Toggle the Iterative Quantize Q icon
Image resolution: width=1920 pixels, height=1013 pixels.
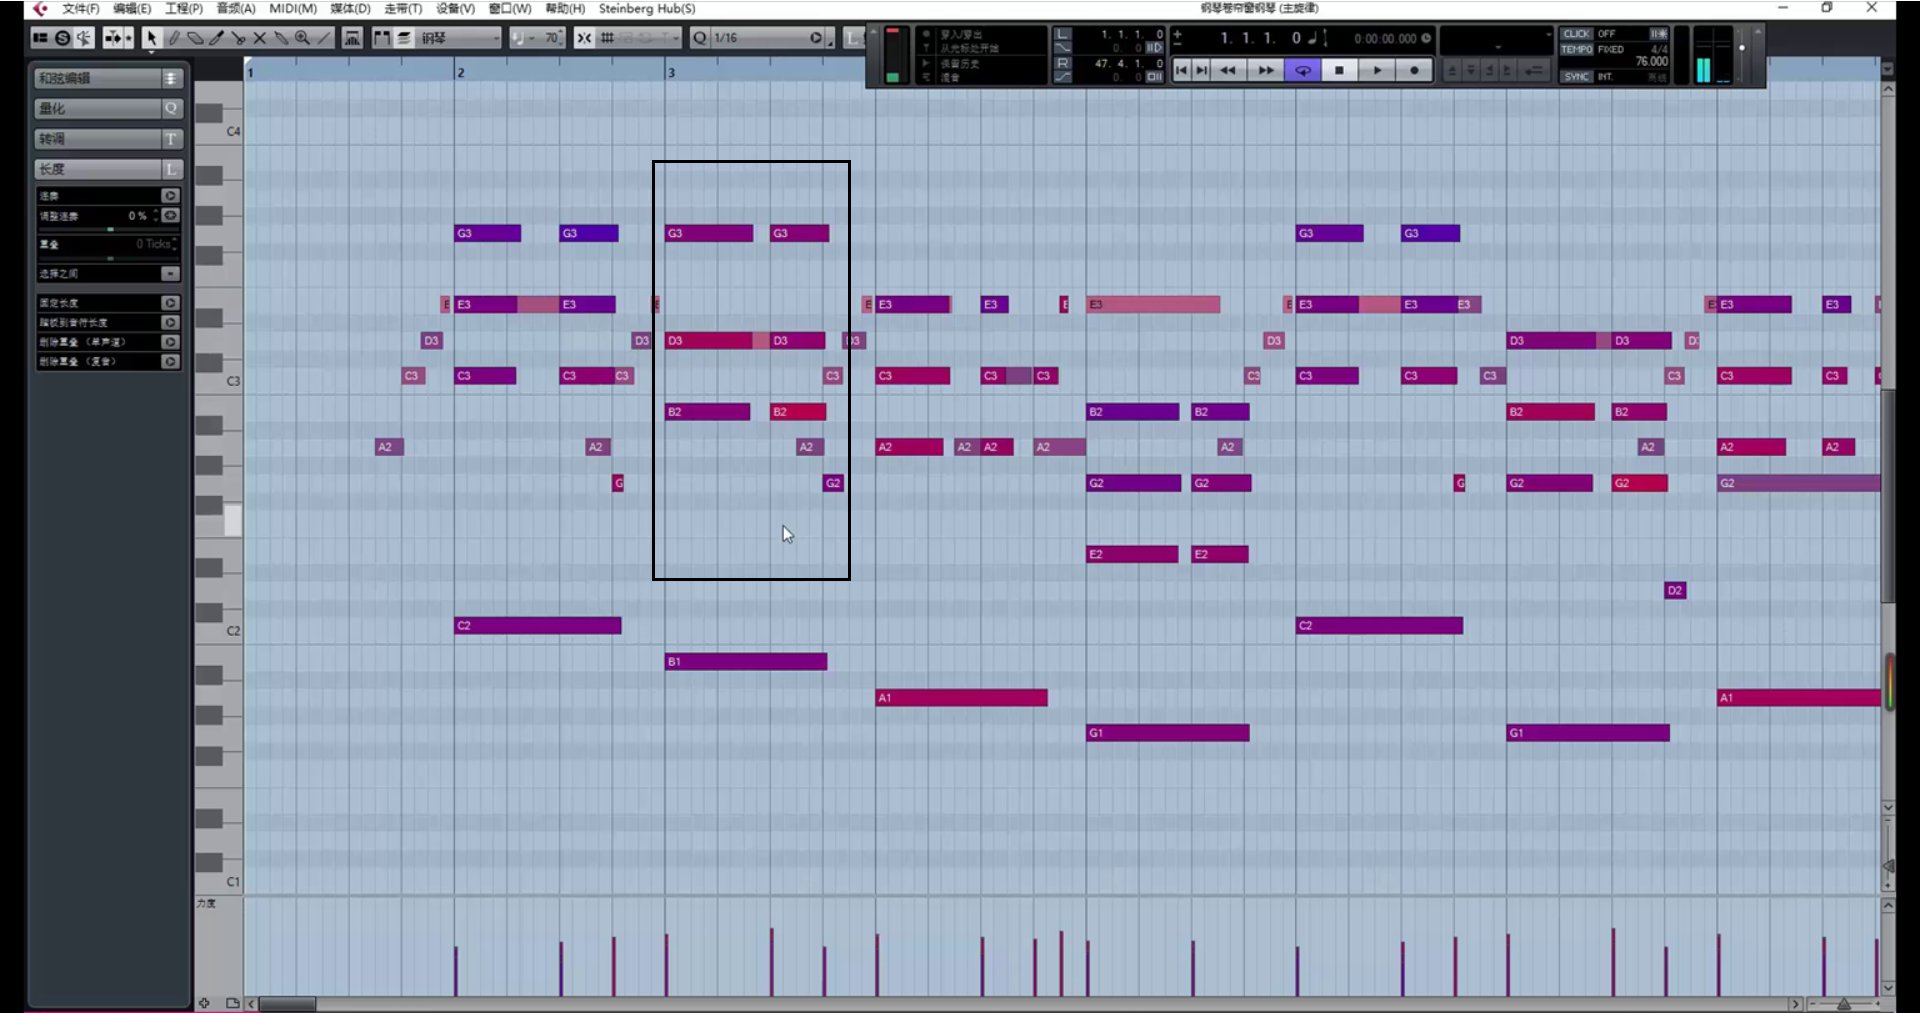pyautogui.click(x=700, y=38)
